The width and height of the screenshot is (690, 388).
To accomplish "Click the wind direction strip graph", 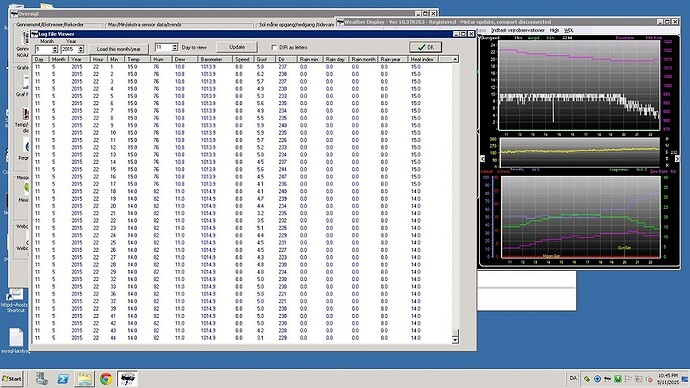I will [580, 152].
